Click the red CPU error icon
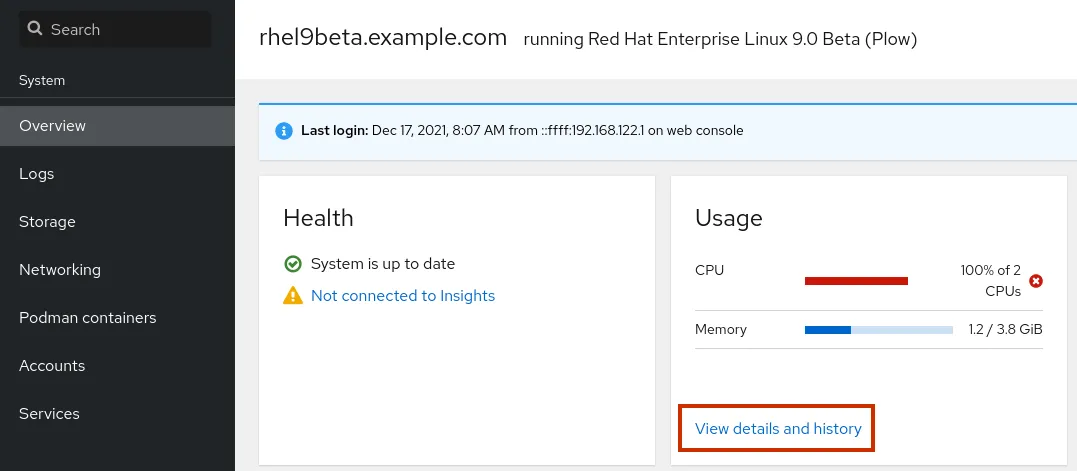1077x471 pixels. point(1036,281)
